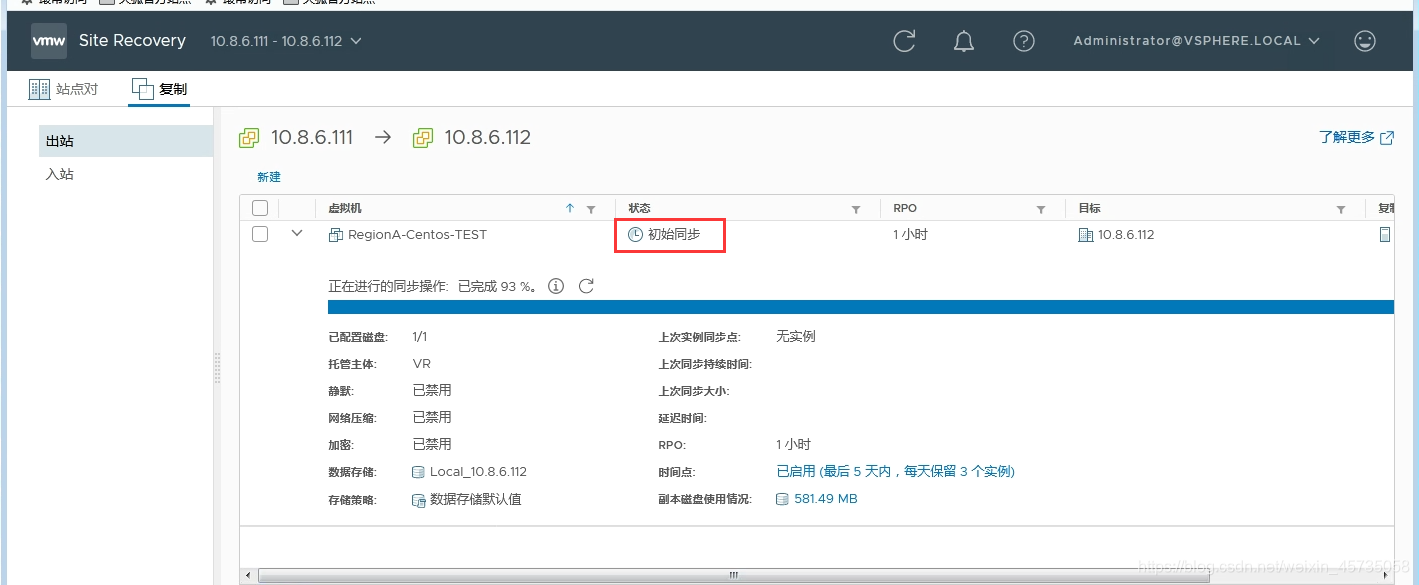Open the help question mark menu
Screen dimensions: 1419x585
1023,41
